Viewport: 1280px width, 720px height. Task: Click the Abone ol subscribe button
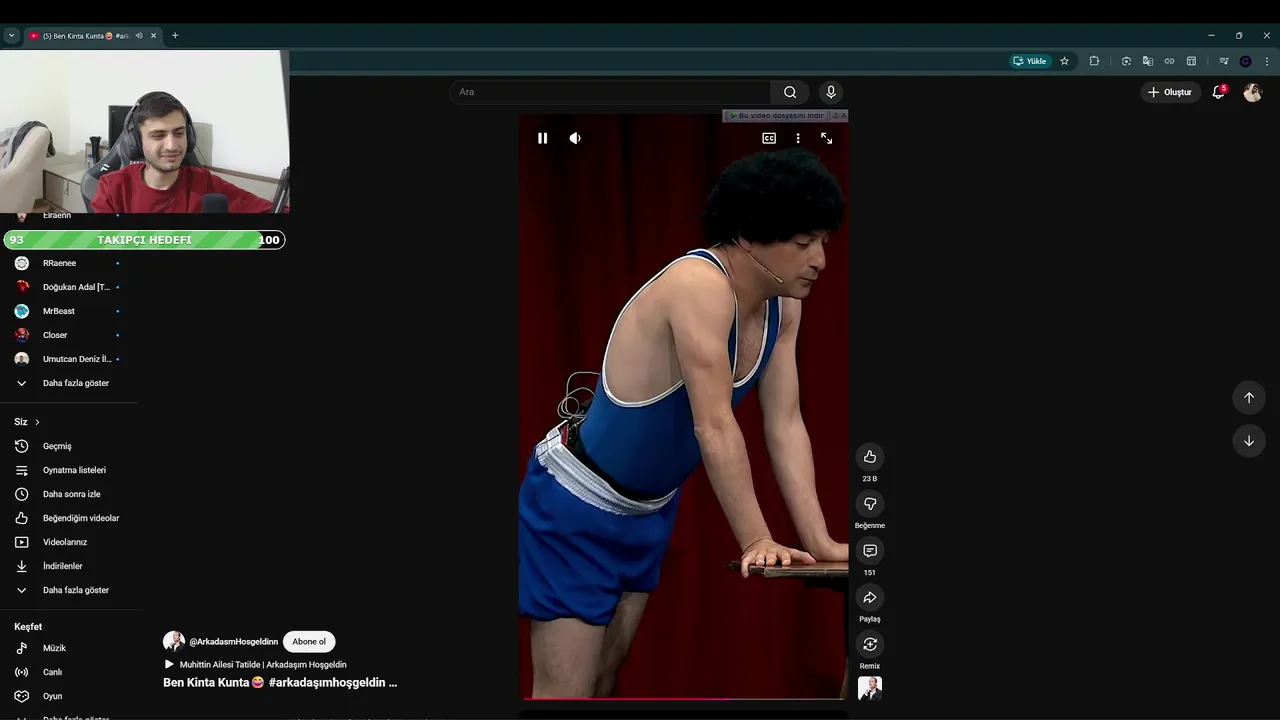pyautogui.click(x=309, y=642)
